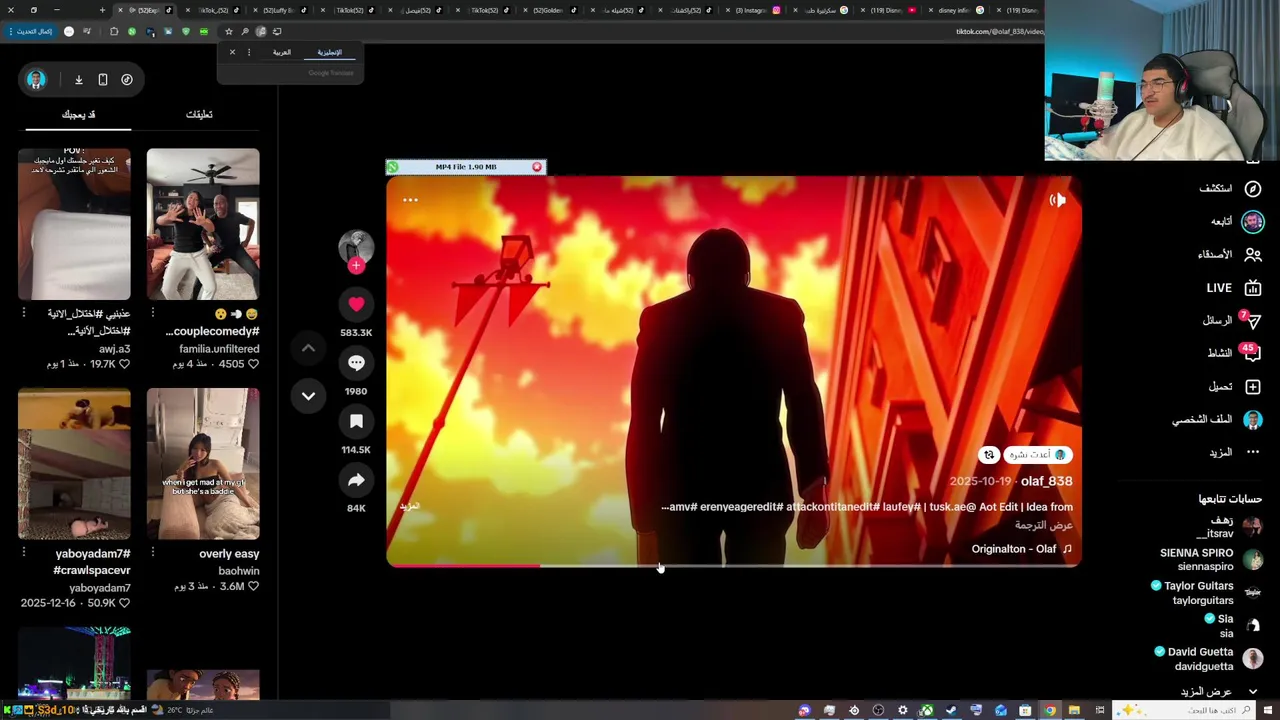Open couplecomedy video thumbnail
The height and width of the screenshot is (720, 1280).
click(203, 224)
